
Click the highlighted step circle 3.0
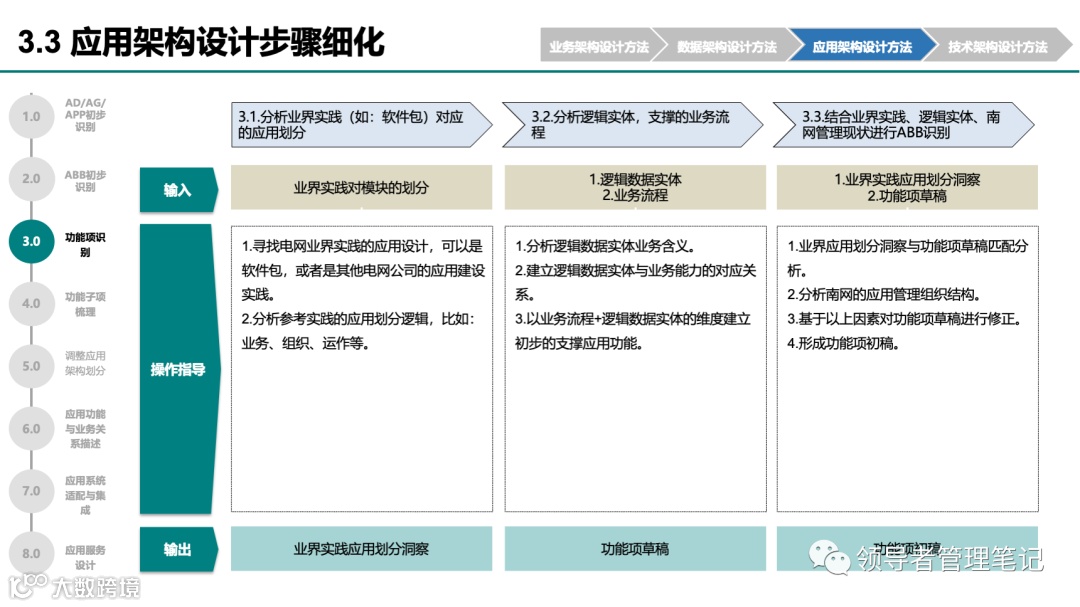[x=31, y=241]
